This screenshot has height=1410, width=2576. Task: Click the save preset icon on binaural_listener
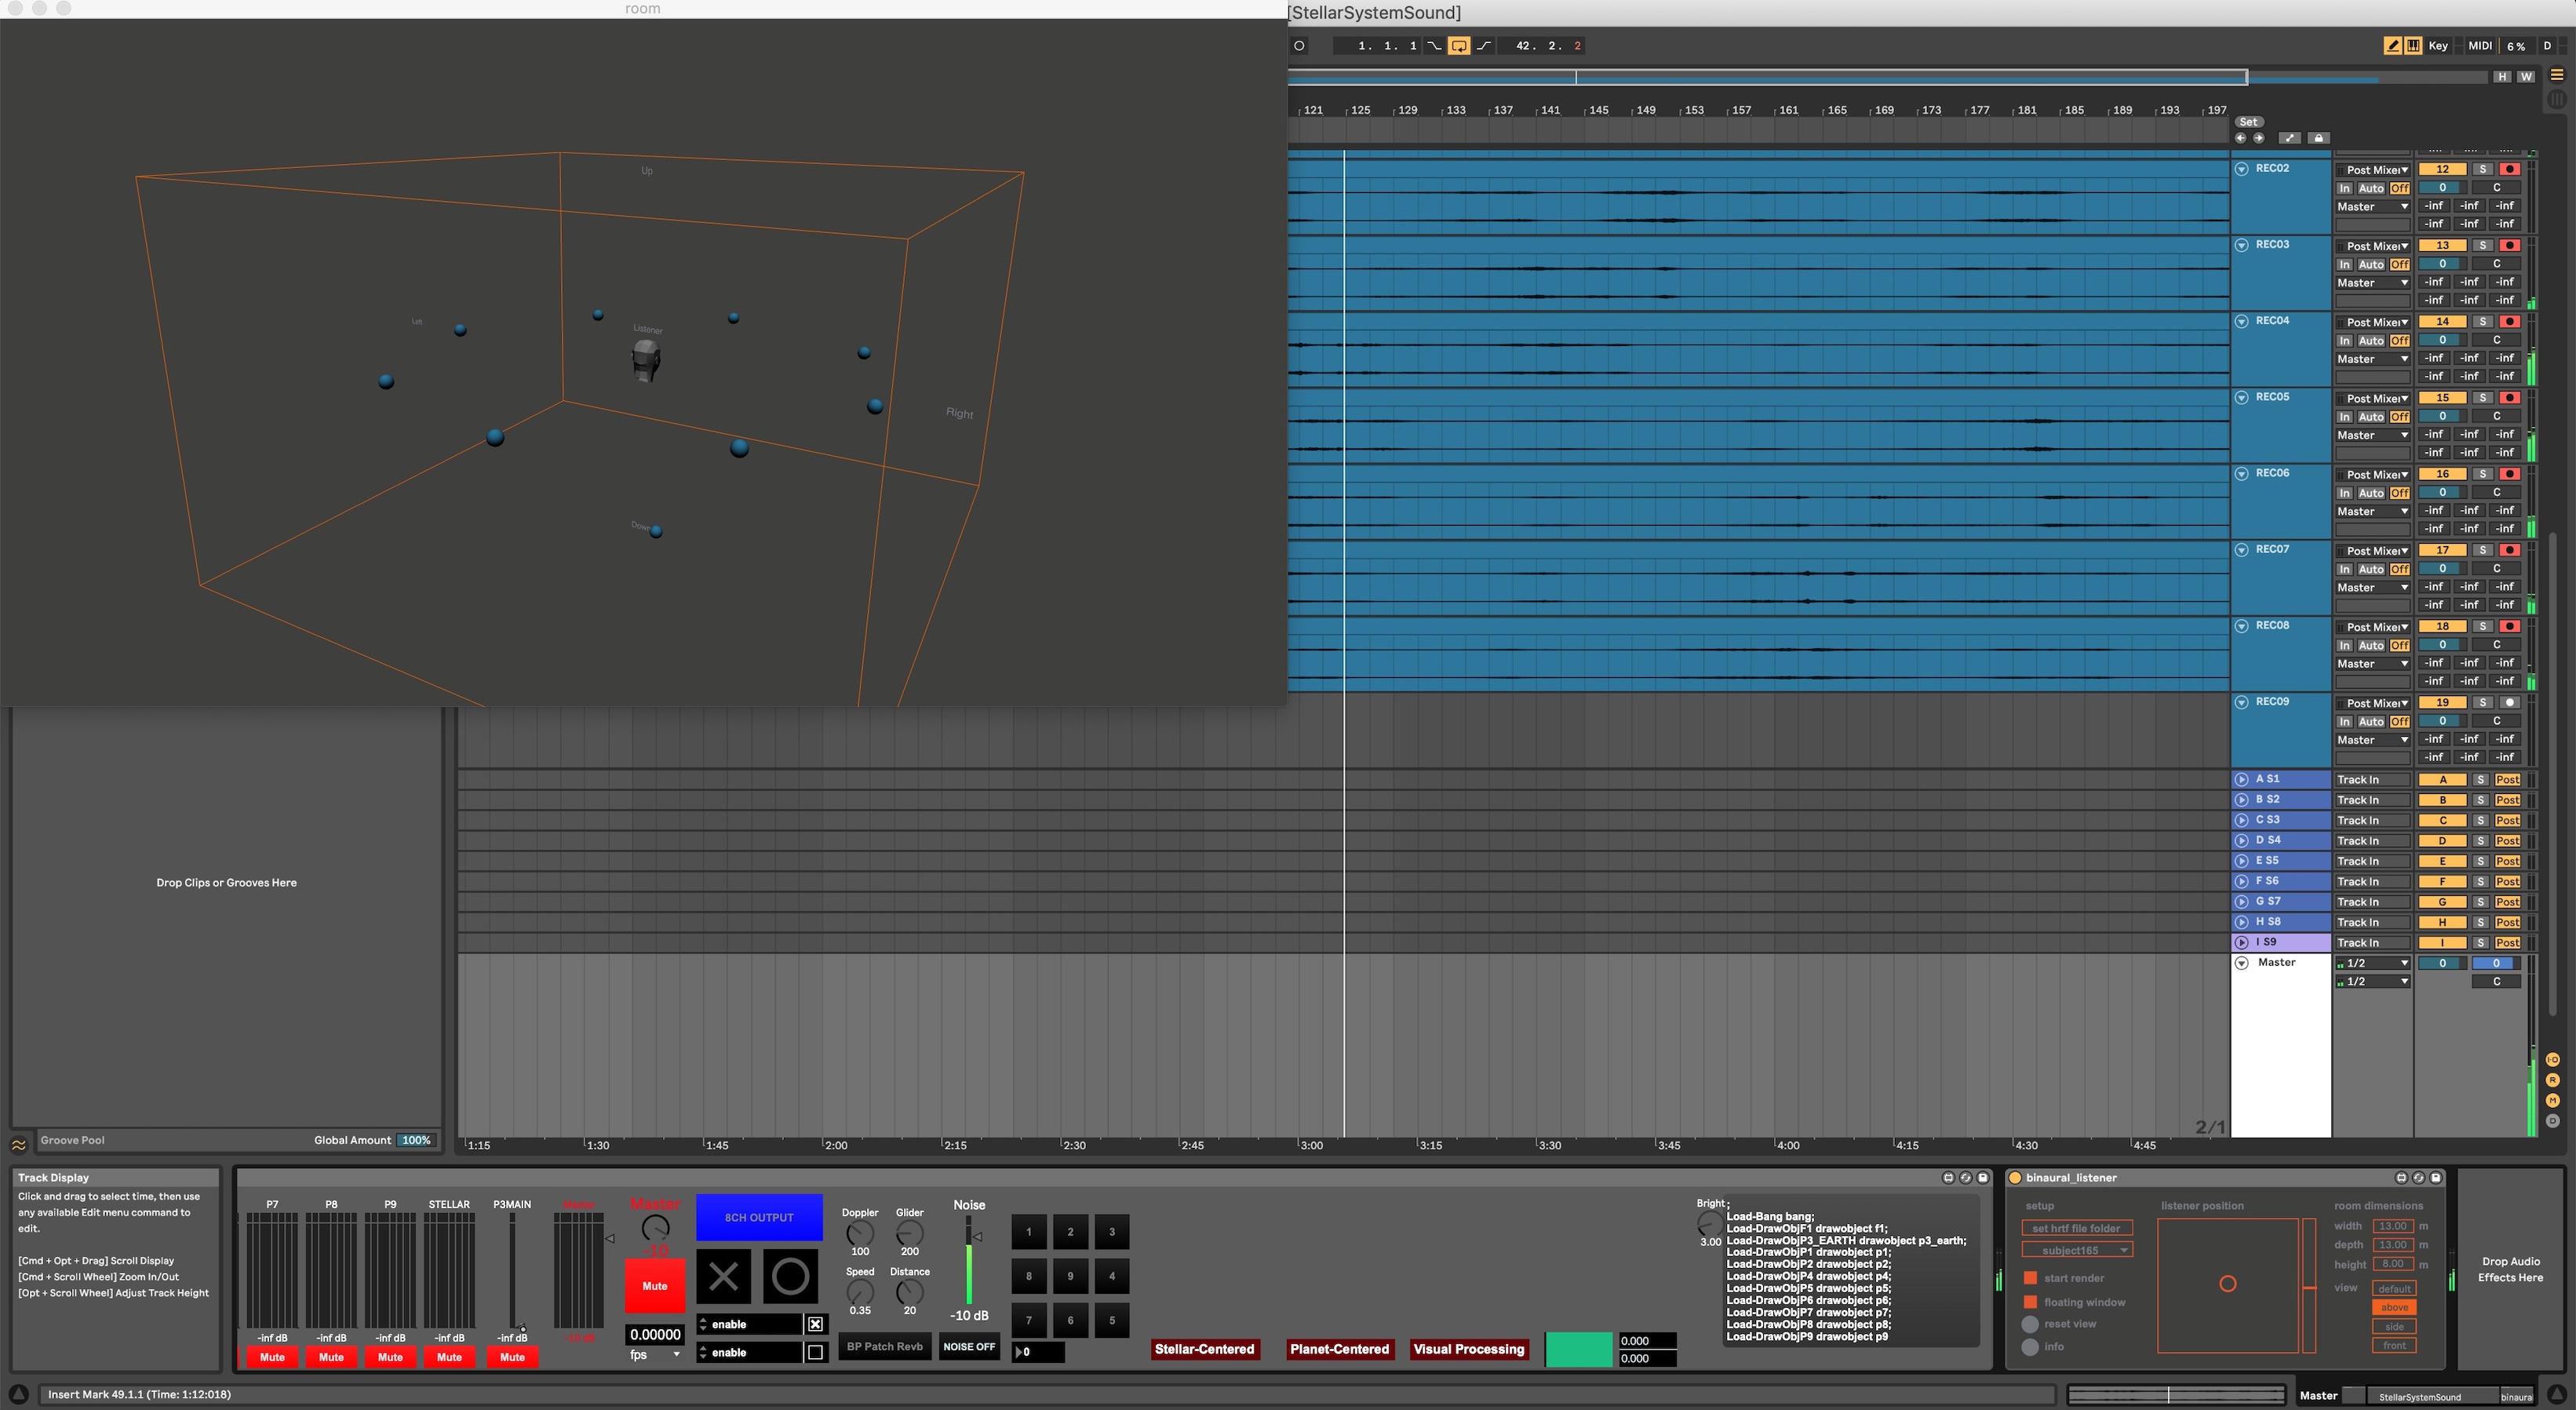(2435, 1178)
